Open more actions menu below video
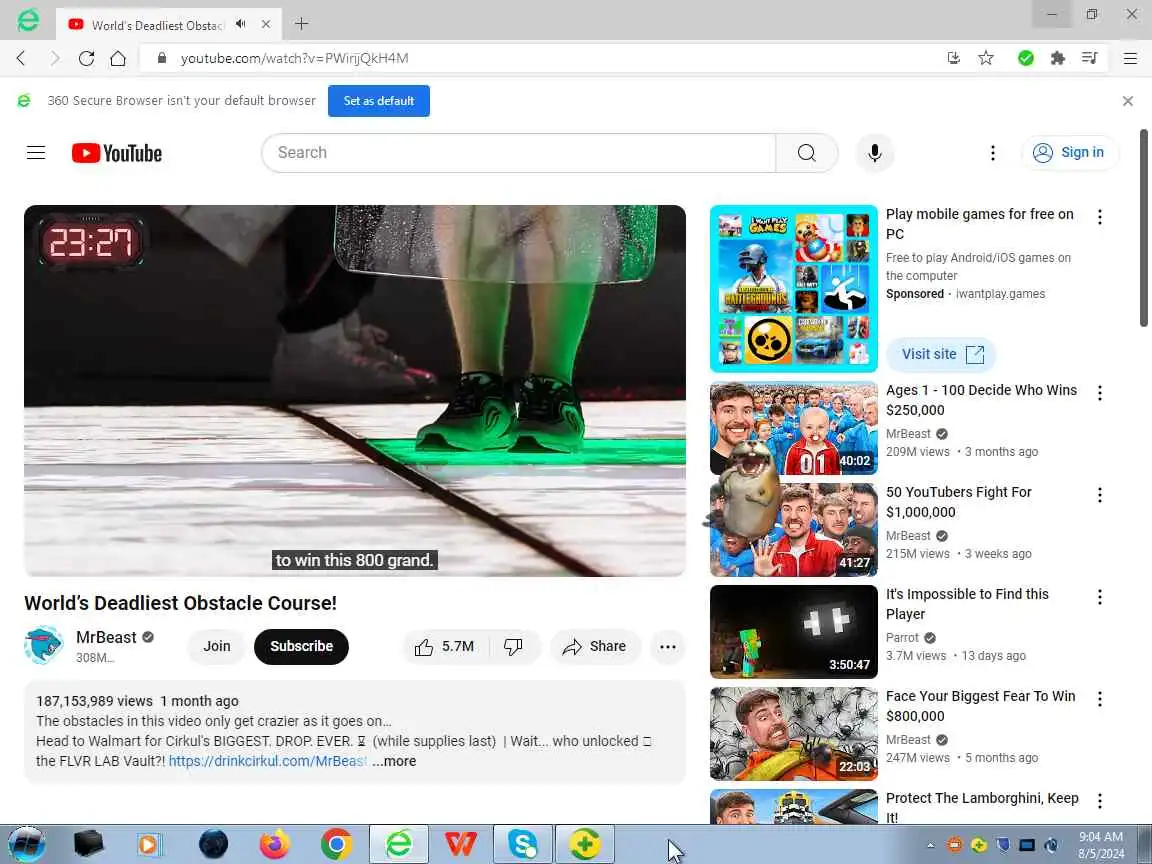Image resolution: width=1152 pixels, height=864 pixels. point(668,647)
